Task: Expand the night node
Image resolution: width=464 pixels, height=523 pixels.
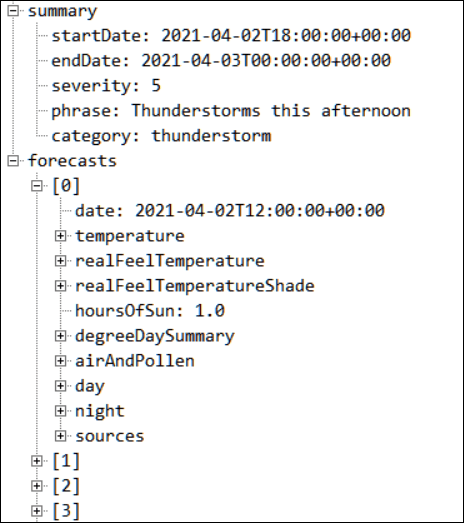Action: (60, 411)
